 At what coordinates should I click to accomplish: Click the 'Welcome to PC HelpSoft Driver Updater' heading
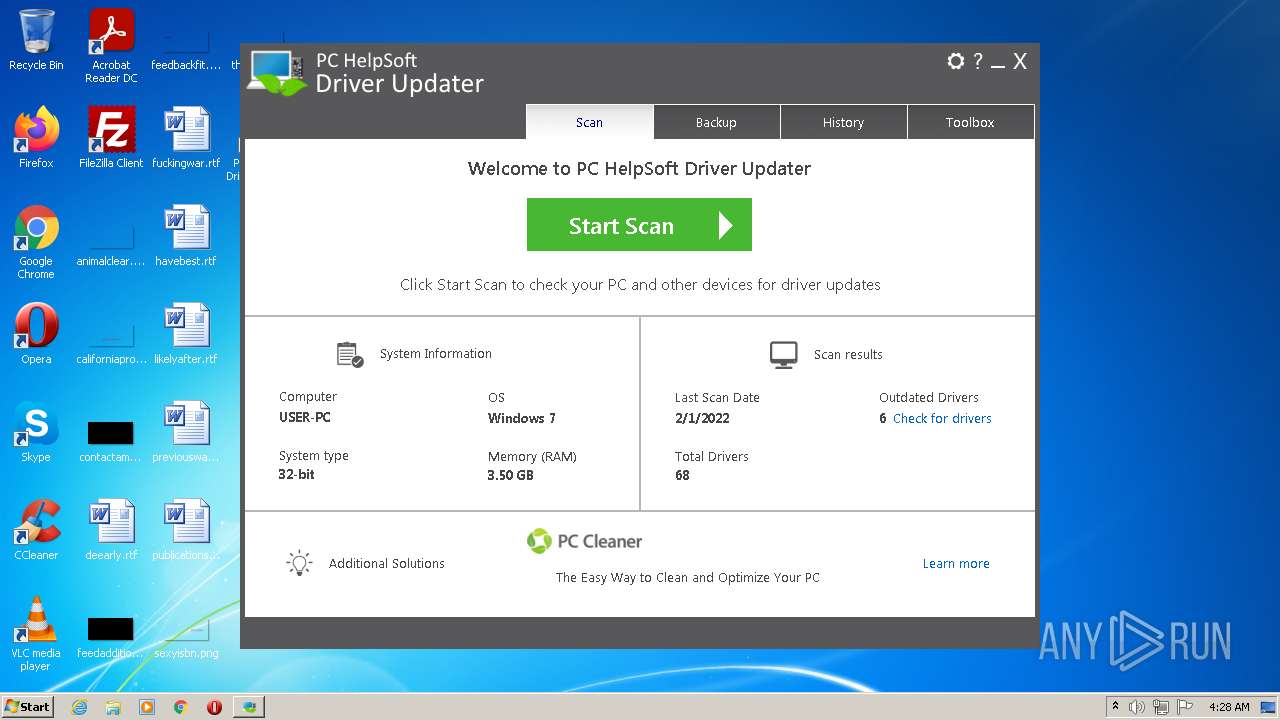[639, 168]
